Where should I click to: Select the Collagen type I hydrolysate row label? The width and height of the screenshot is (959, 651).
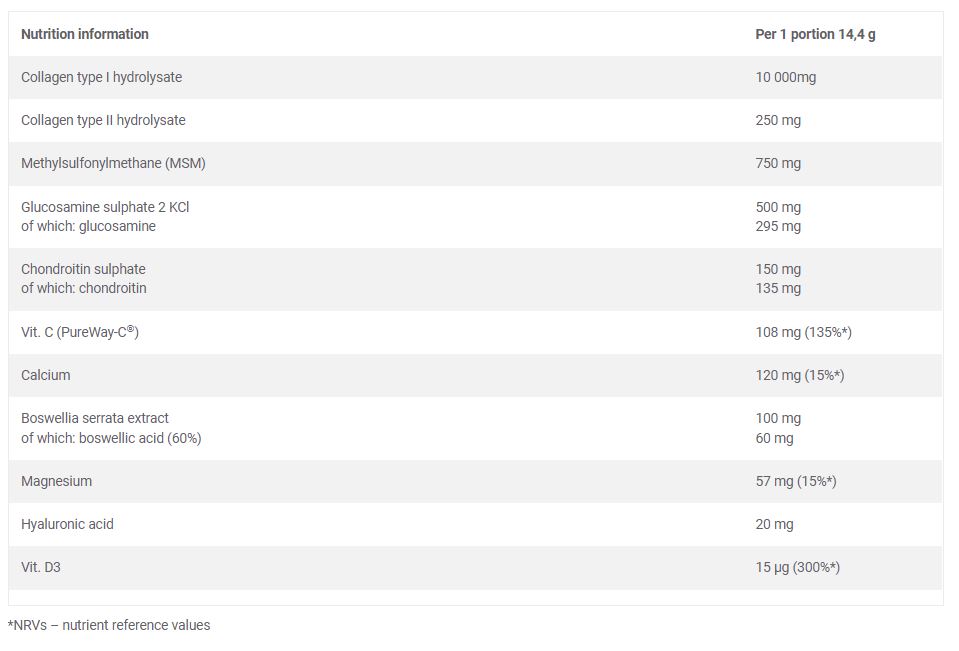[x=101, y=77]
